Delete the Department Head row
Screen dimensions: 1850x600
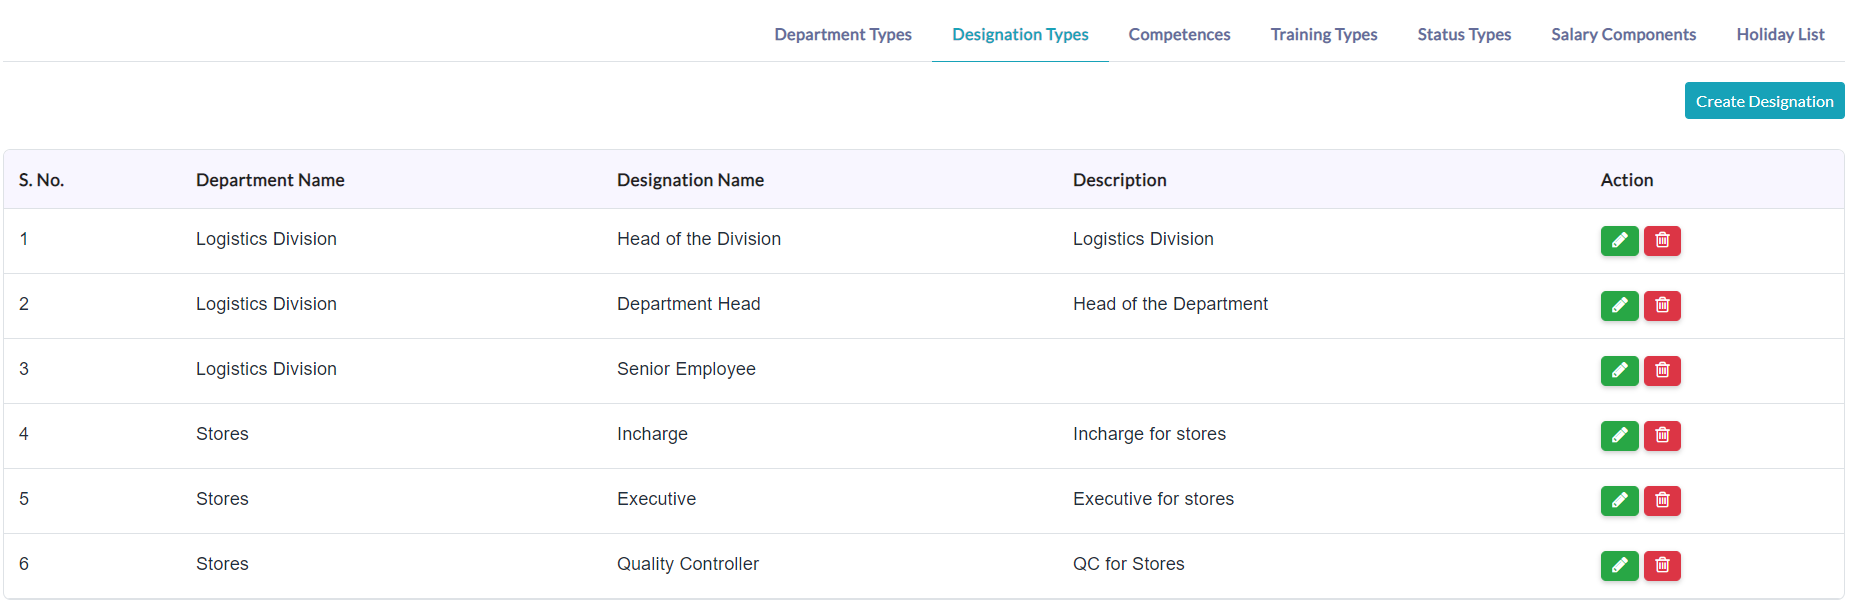[1662, 306]
